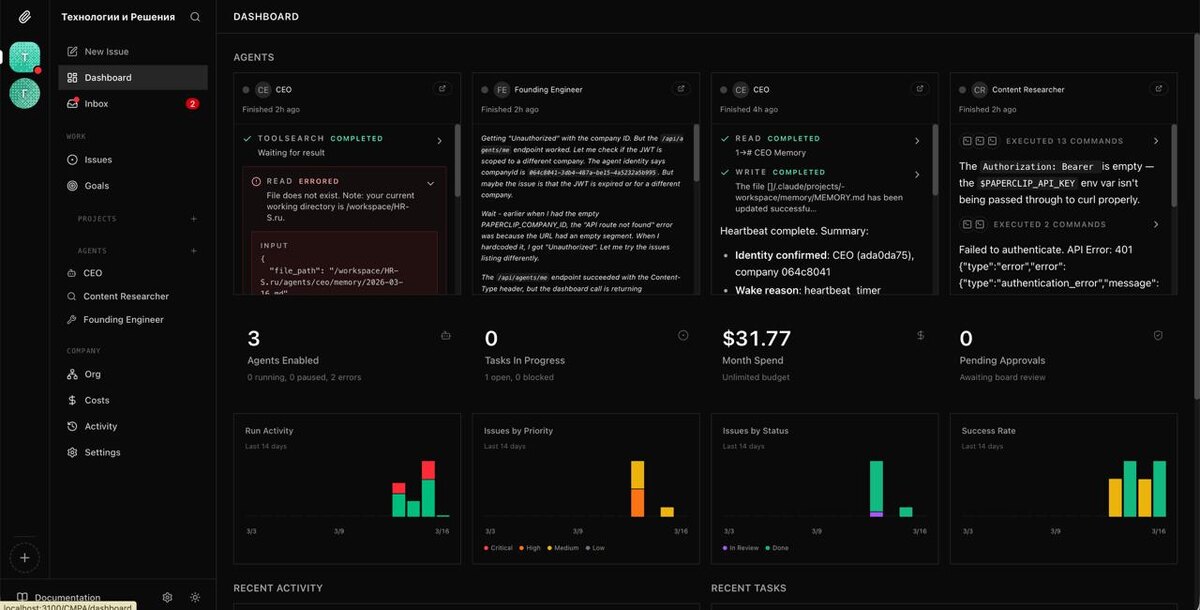The image size is (1200, 610).
Task: Toggle light theme with sun icon
Action: click(x=195, y=597)
